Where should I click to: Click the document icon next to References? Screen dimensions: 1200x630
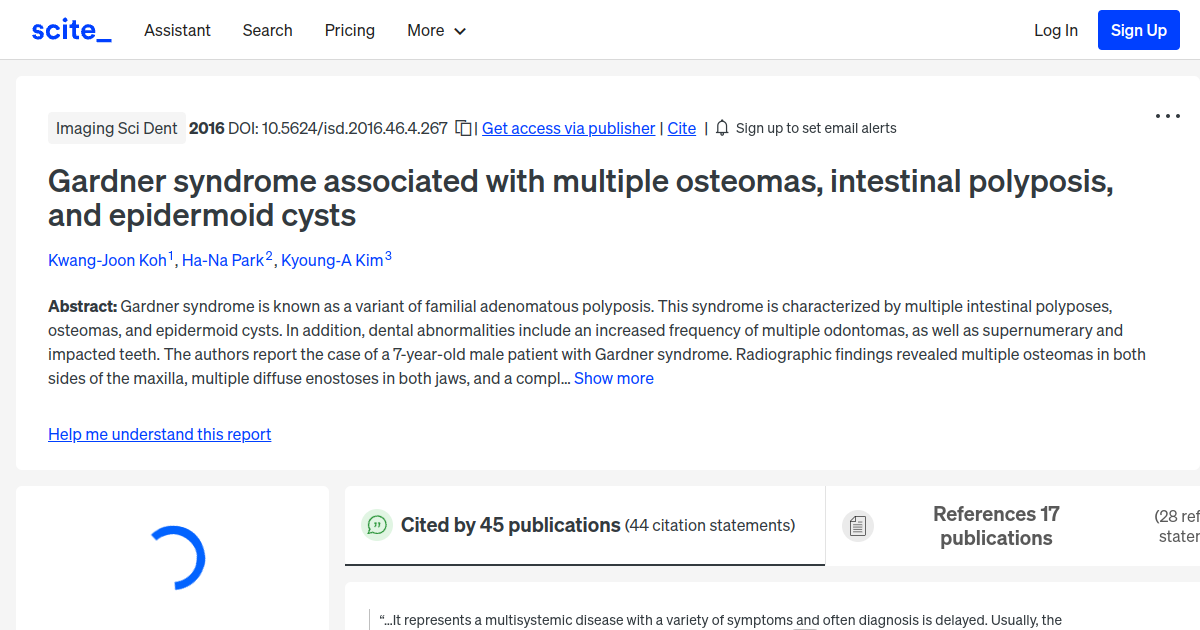coord(858,525)
